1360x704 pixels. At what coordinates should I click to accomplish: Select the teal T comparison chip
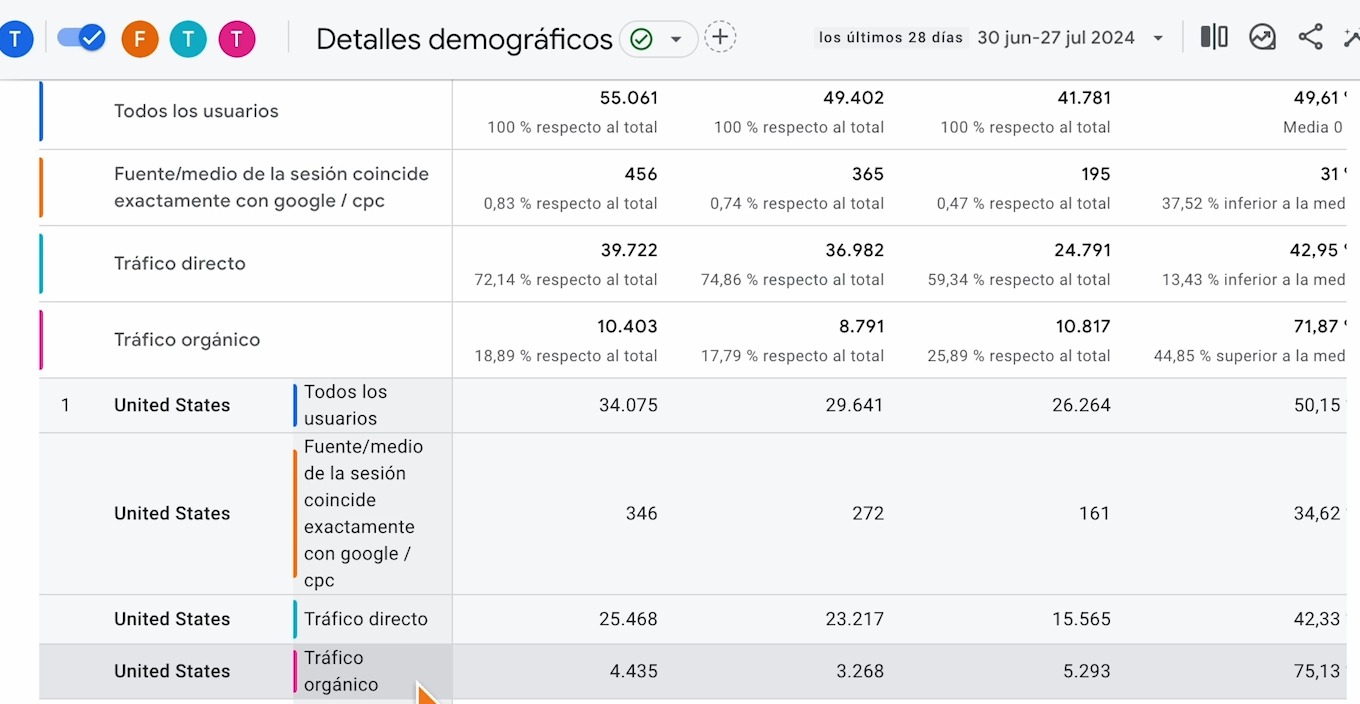pos(188,39)
